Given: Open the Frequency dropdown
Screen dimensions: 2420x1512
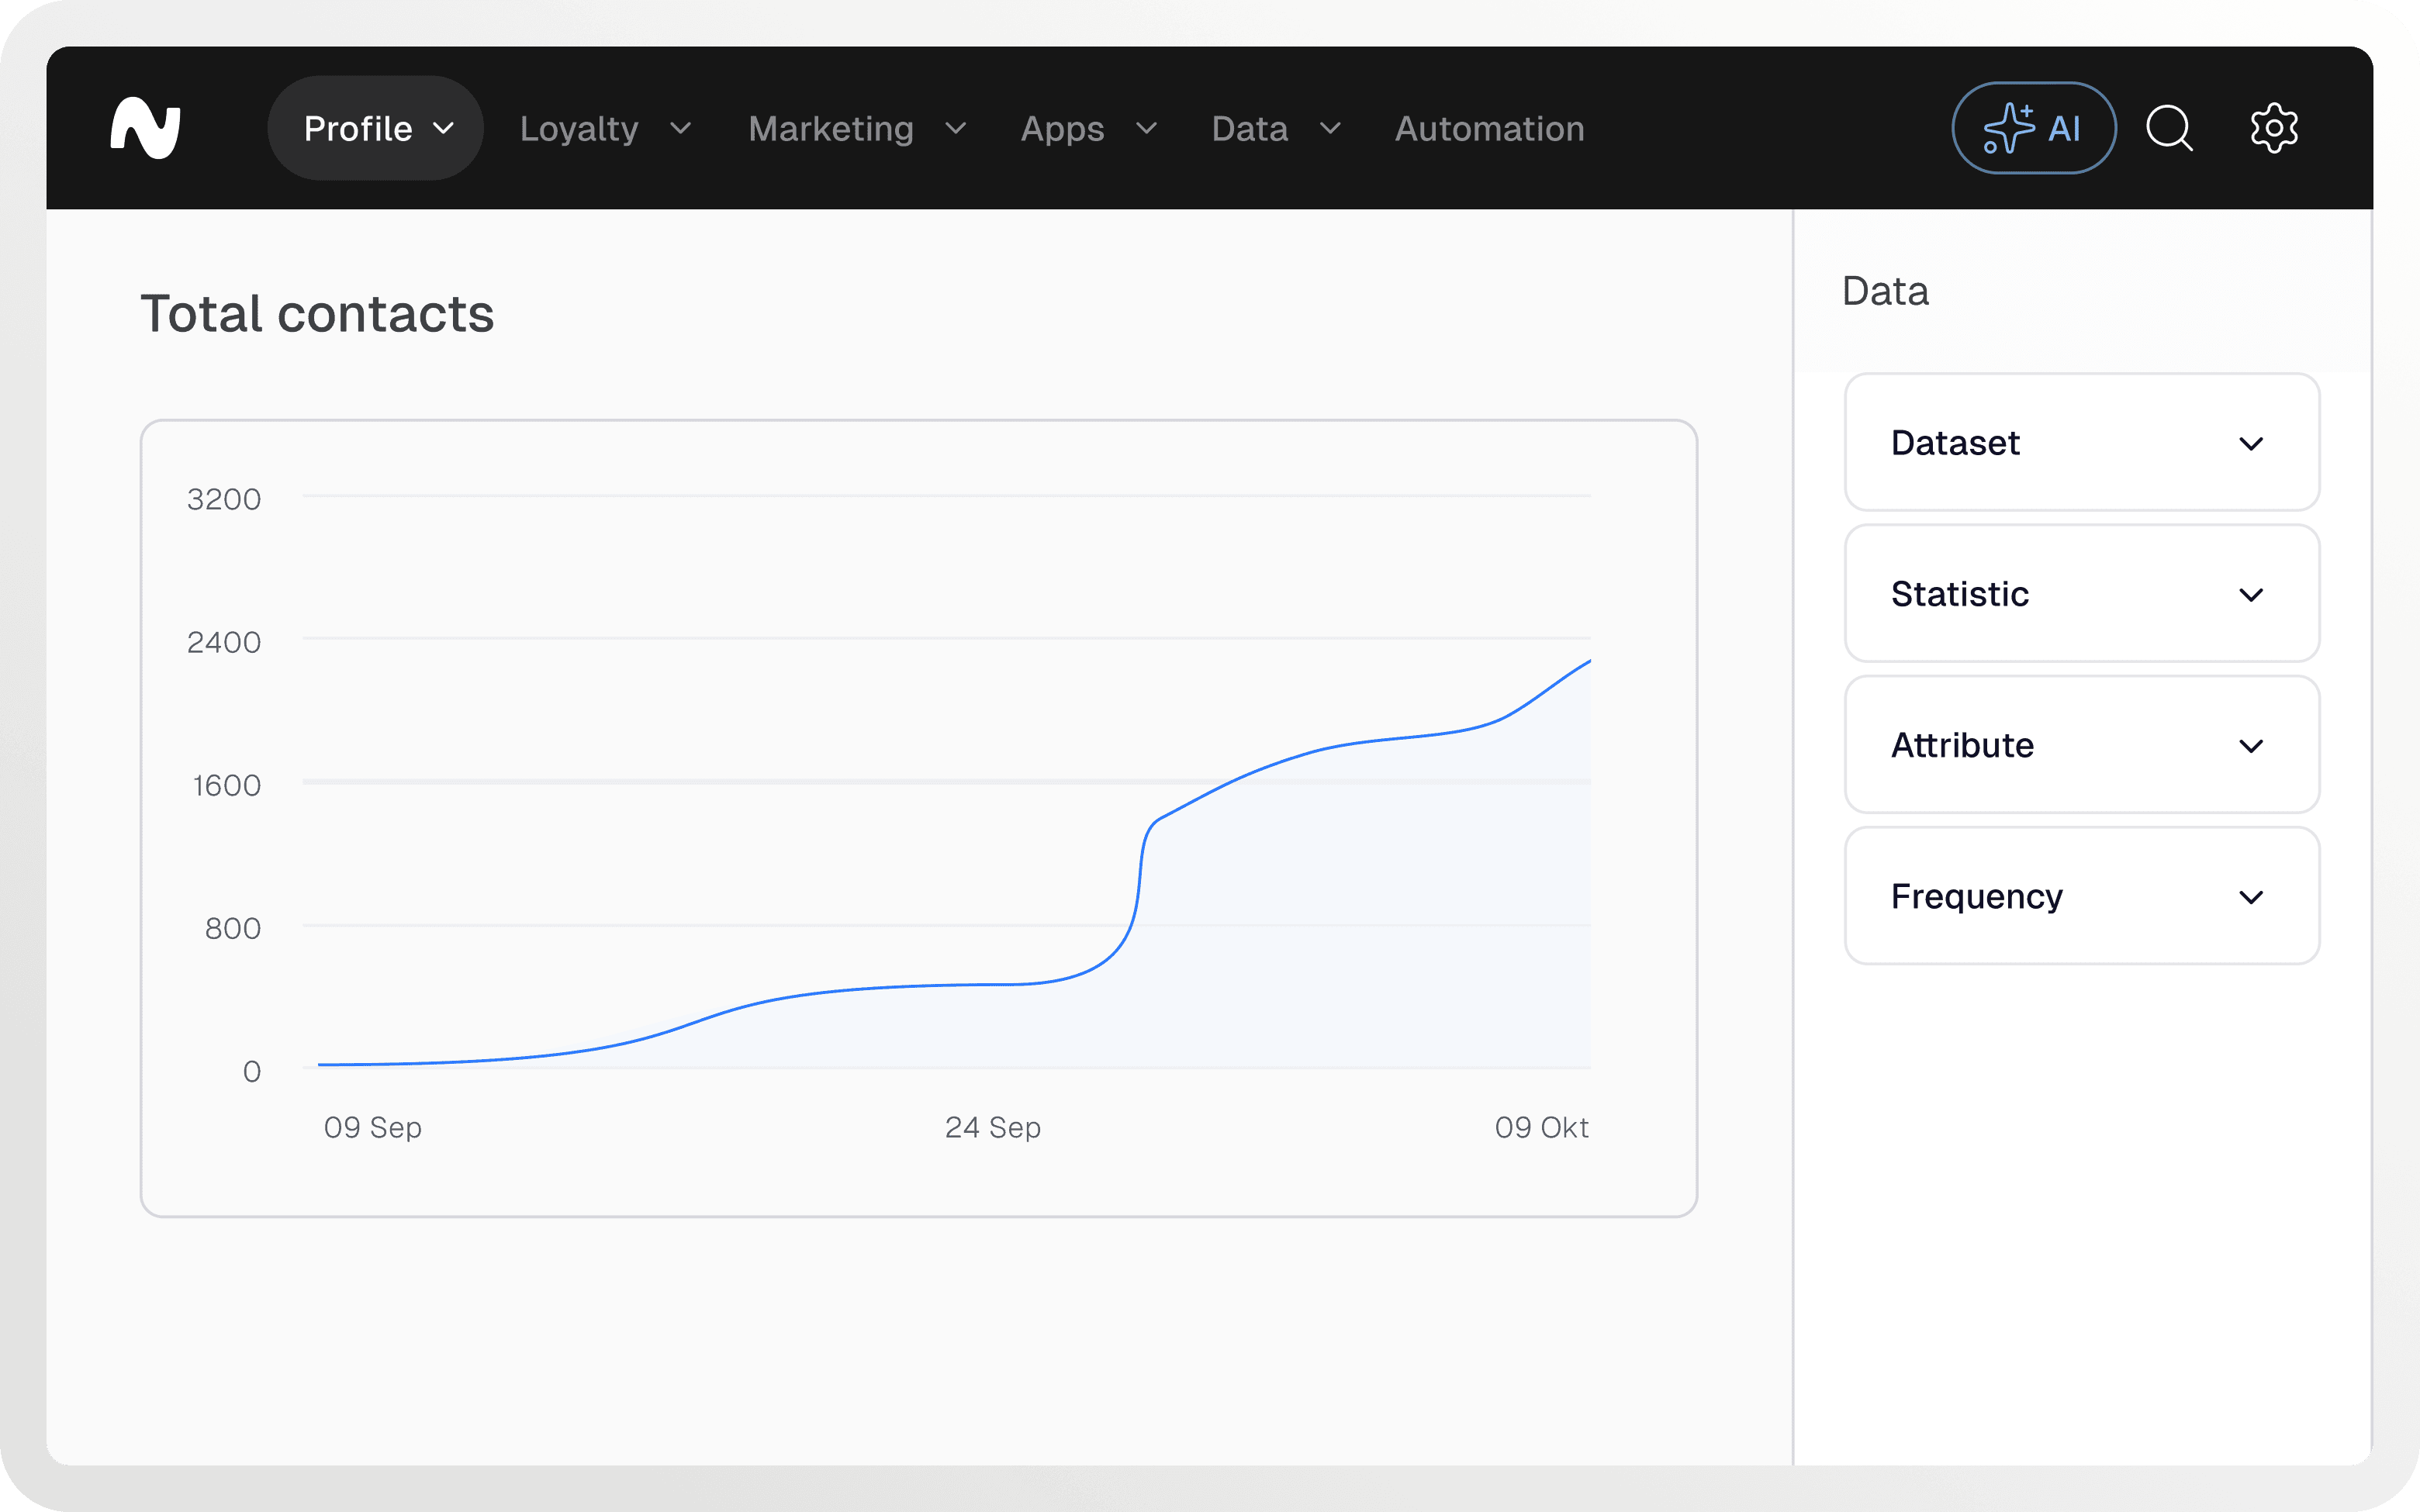Looking at the screenshot, I should 2081,896.
